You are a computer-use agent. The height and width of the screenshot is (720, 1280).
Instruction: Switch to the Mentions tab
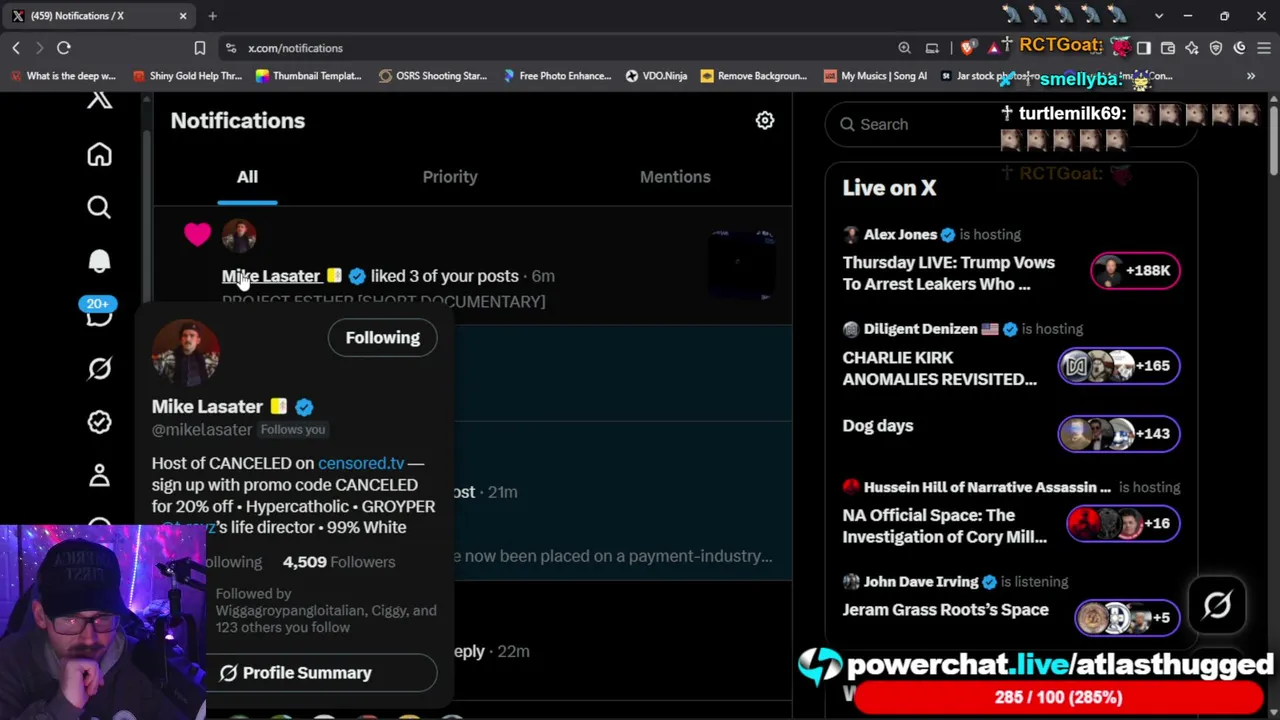675,177
